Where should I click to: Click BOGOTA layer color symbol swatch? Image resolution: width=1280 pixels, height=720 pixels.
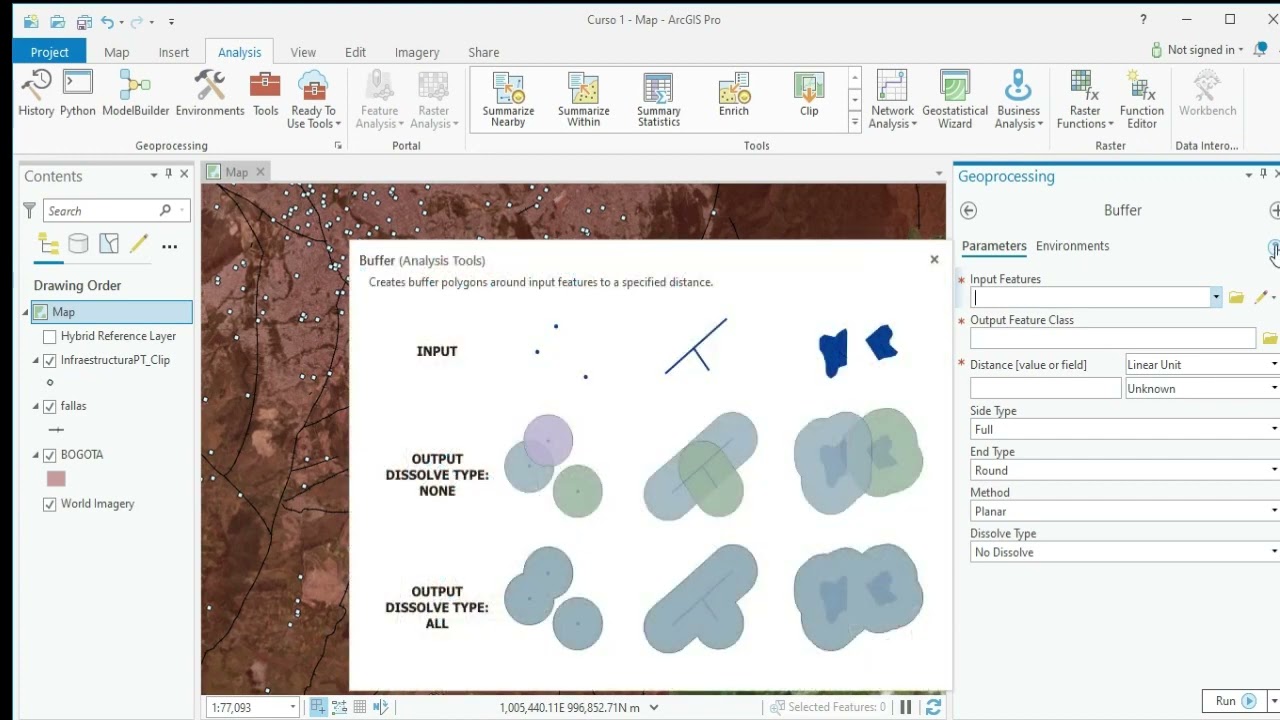pyautogui.click(x=56, y=479)
